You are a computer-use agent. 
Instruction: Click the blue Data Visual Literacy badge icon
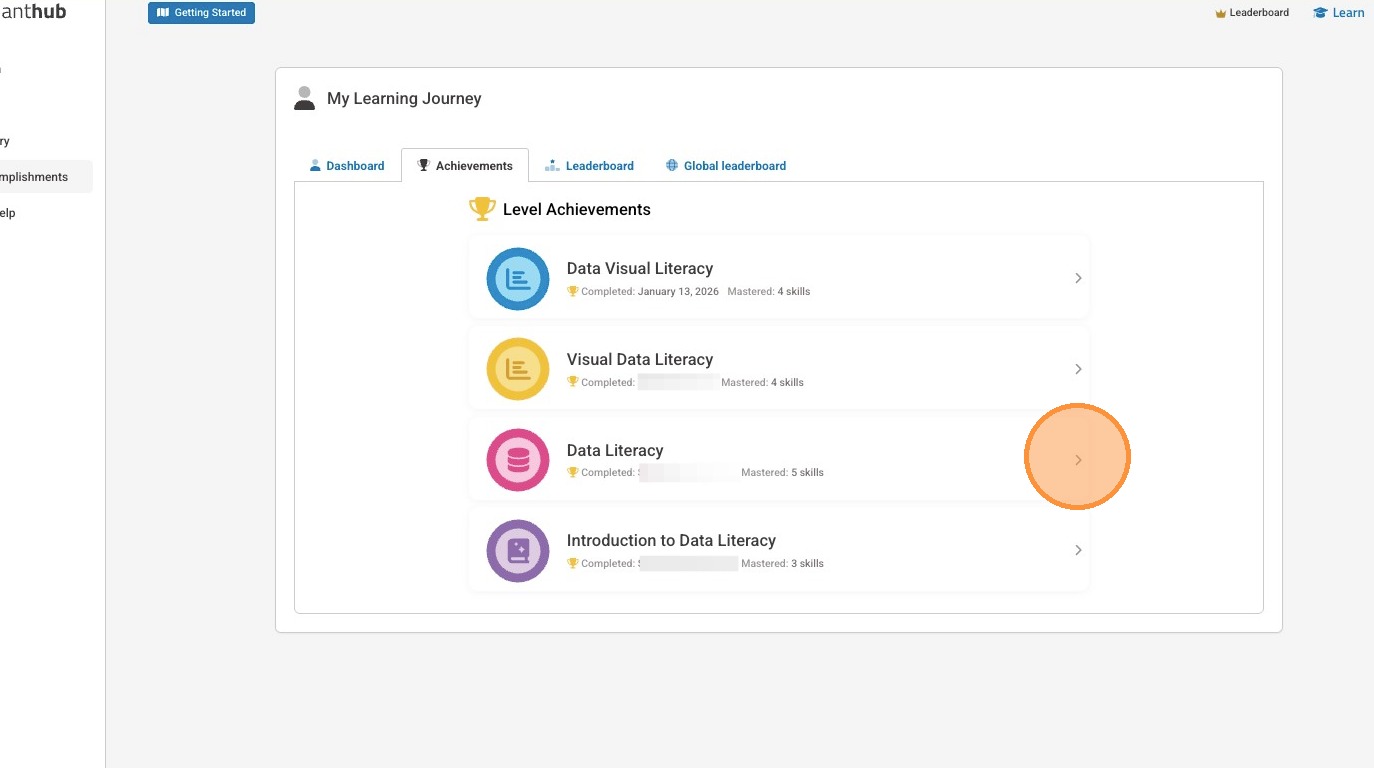518,279
